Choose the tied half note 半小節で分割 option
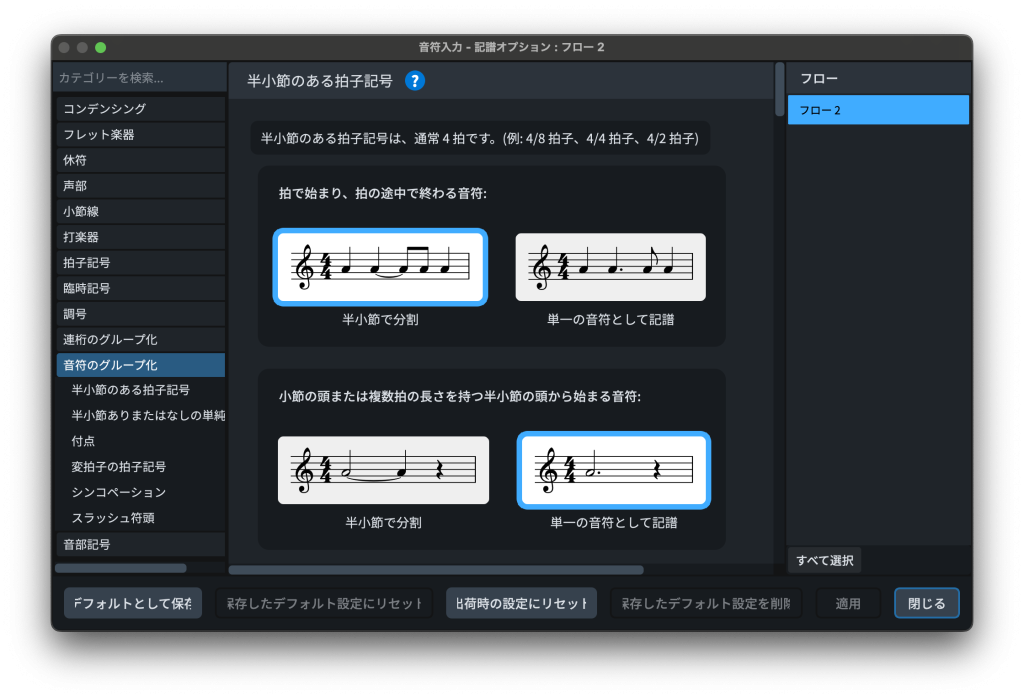 pyautogui.click(x=383, y=470)
